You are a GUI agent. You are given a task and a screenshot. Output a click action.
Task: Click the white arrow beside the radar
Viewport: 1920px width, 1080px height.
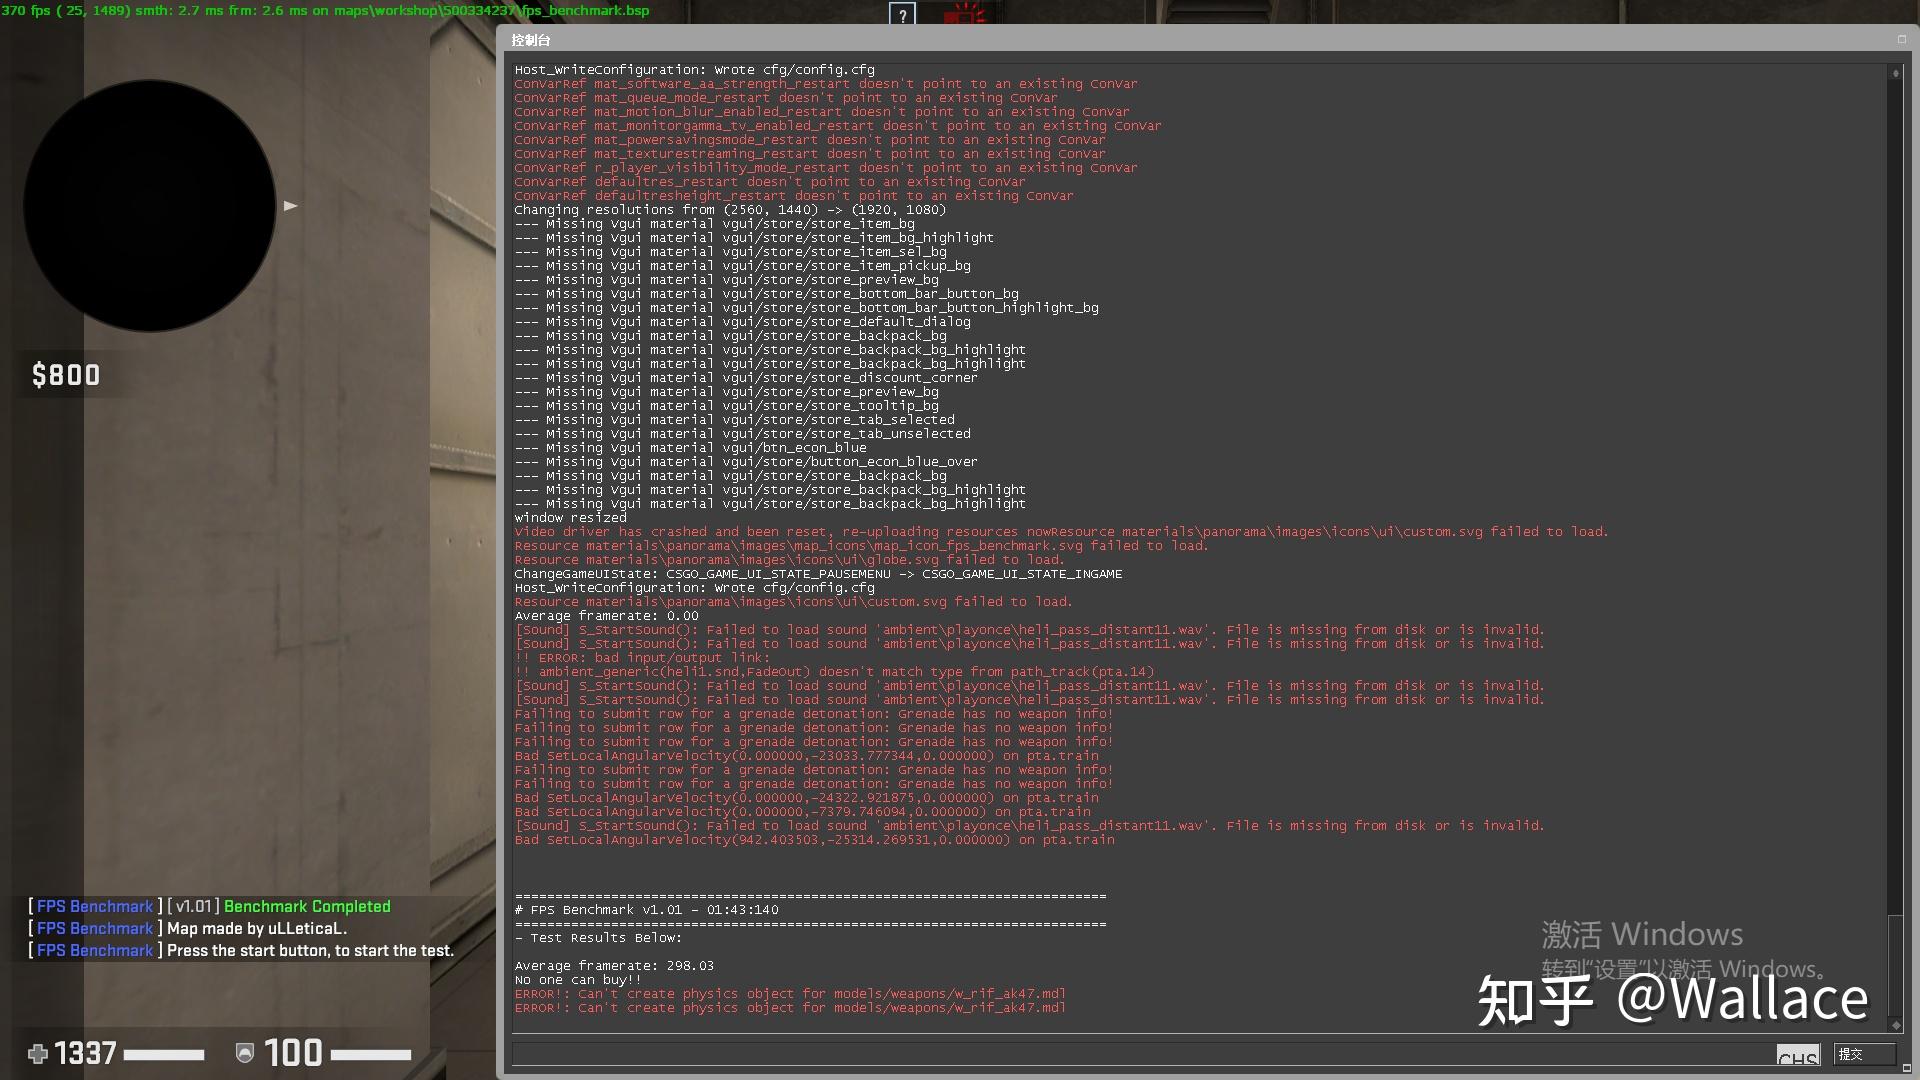(290, 206)
